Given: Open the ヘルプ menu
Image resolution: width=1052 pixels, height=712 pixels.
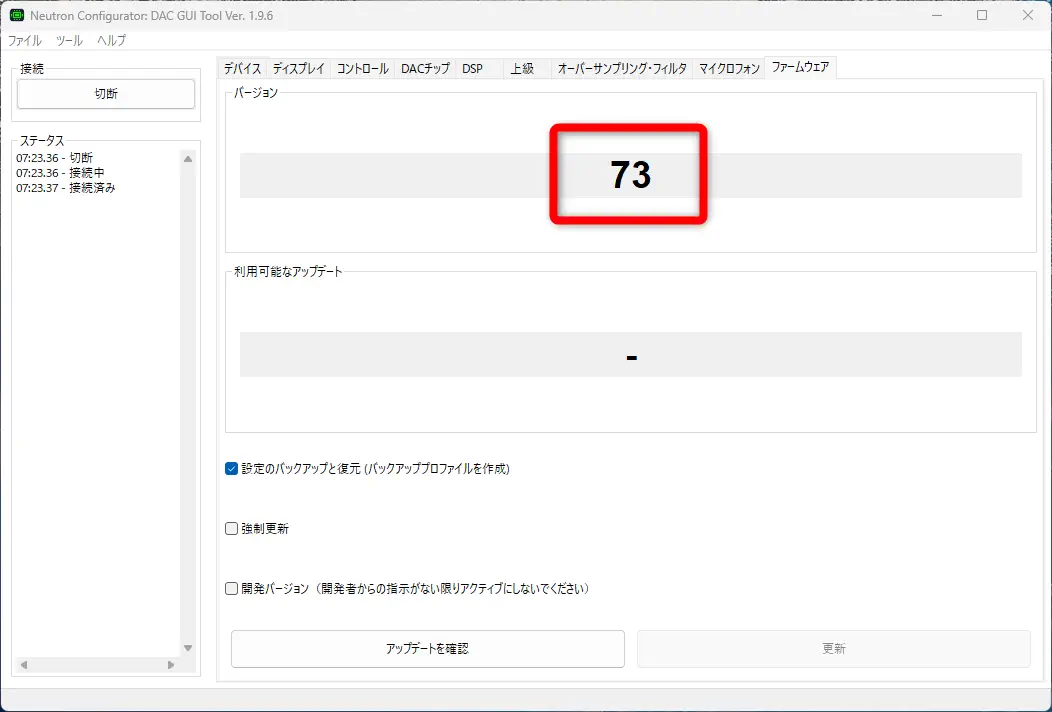Looking at the screenshot, I should tap(111, 40).
